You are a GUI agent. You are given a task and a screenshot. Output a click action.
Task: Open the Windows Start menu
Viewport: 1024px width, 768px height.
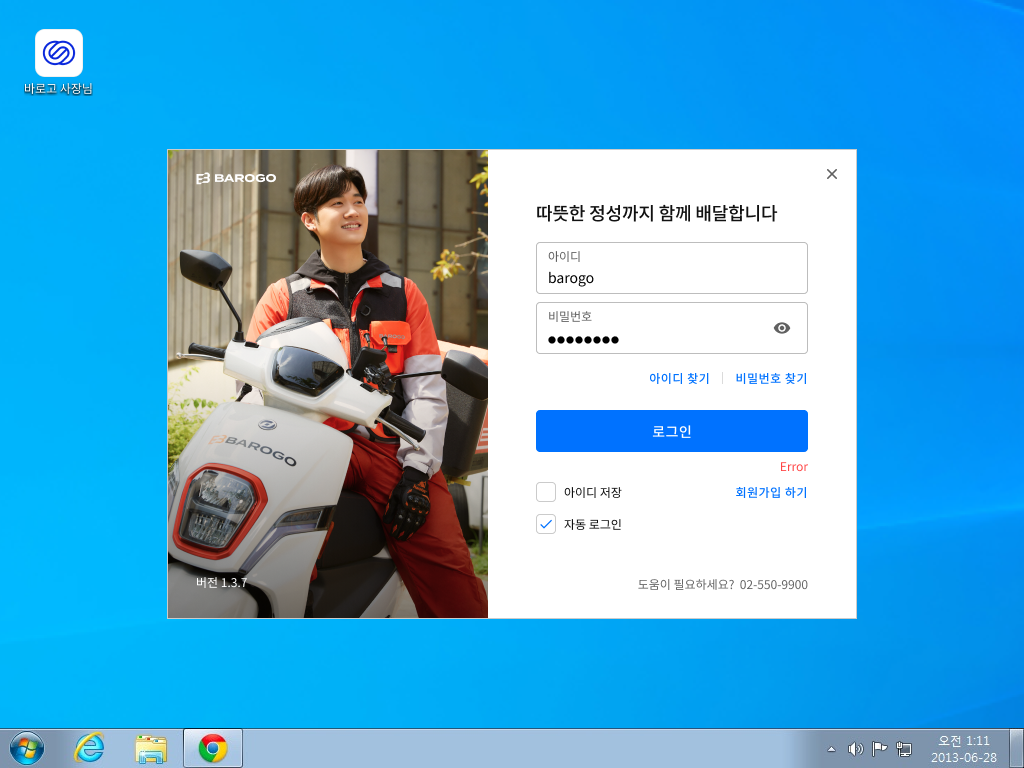pos(27,748)
